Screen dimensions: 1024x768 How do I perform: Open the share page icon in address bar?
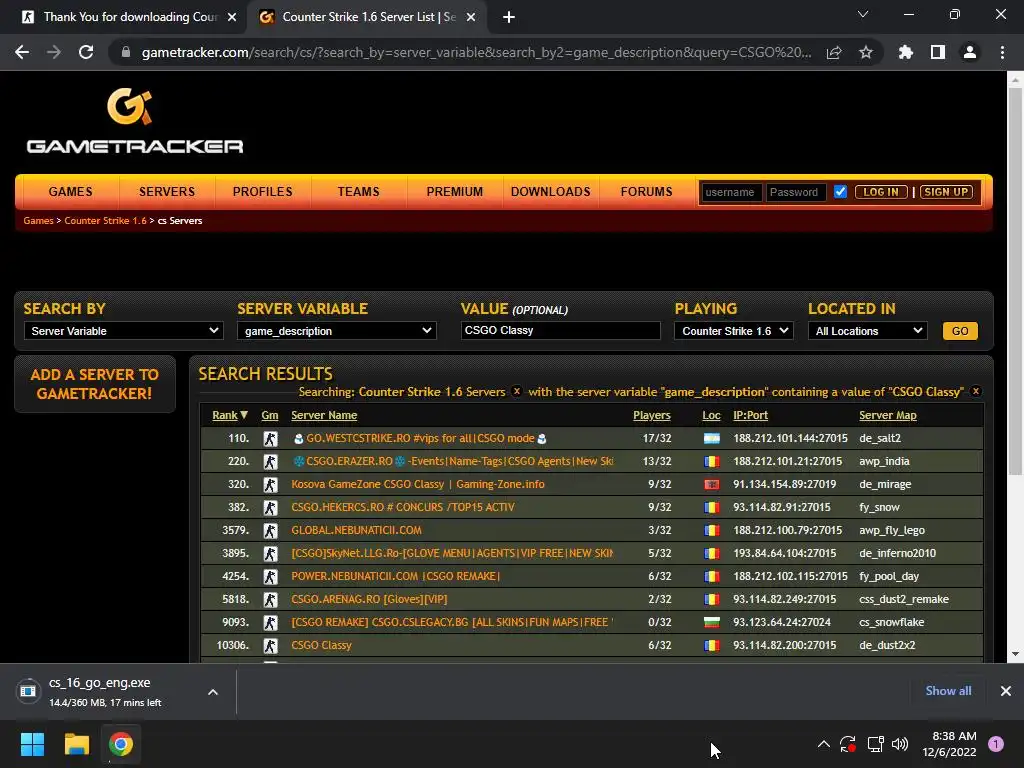coord(834,52)
